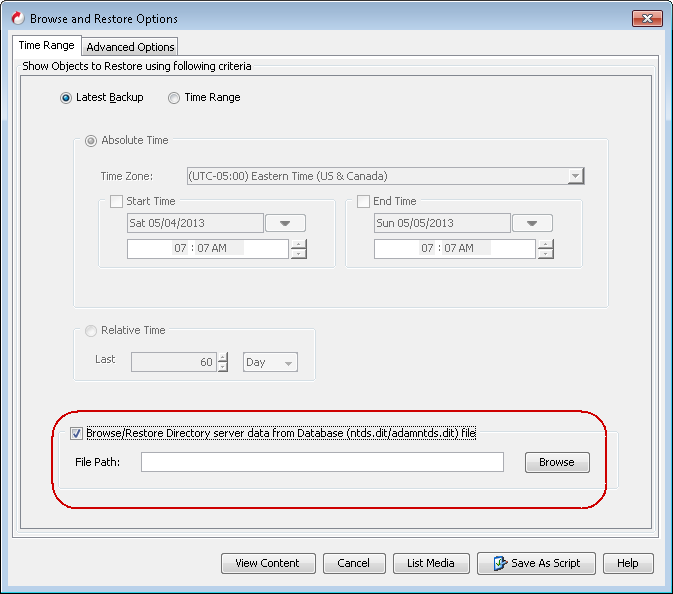Viewport: 673px width, 594px height.
Task: Open the End Time date picker dropdown
Action: click(x=532, y=223)
